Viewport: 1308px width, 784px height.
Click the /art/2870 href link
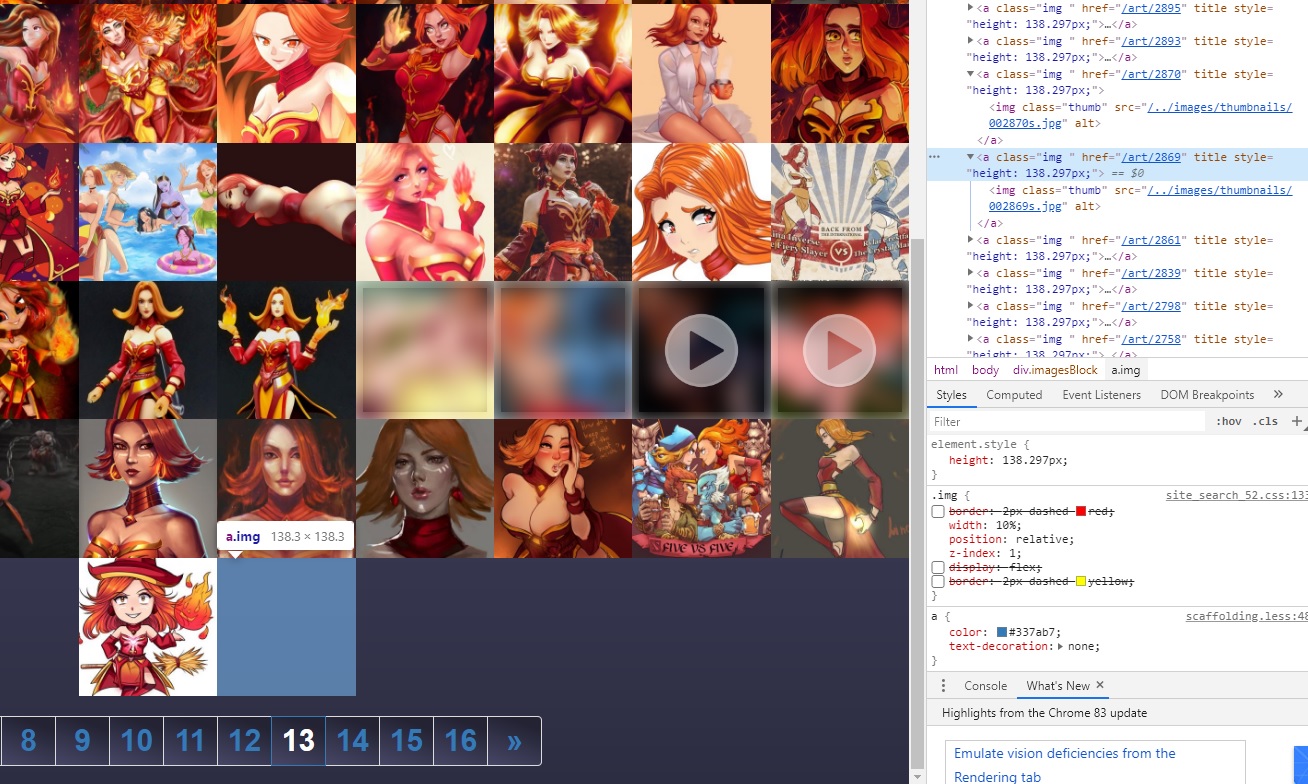tap(1153, 74)
